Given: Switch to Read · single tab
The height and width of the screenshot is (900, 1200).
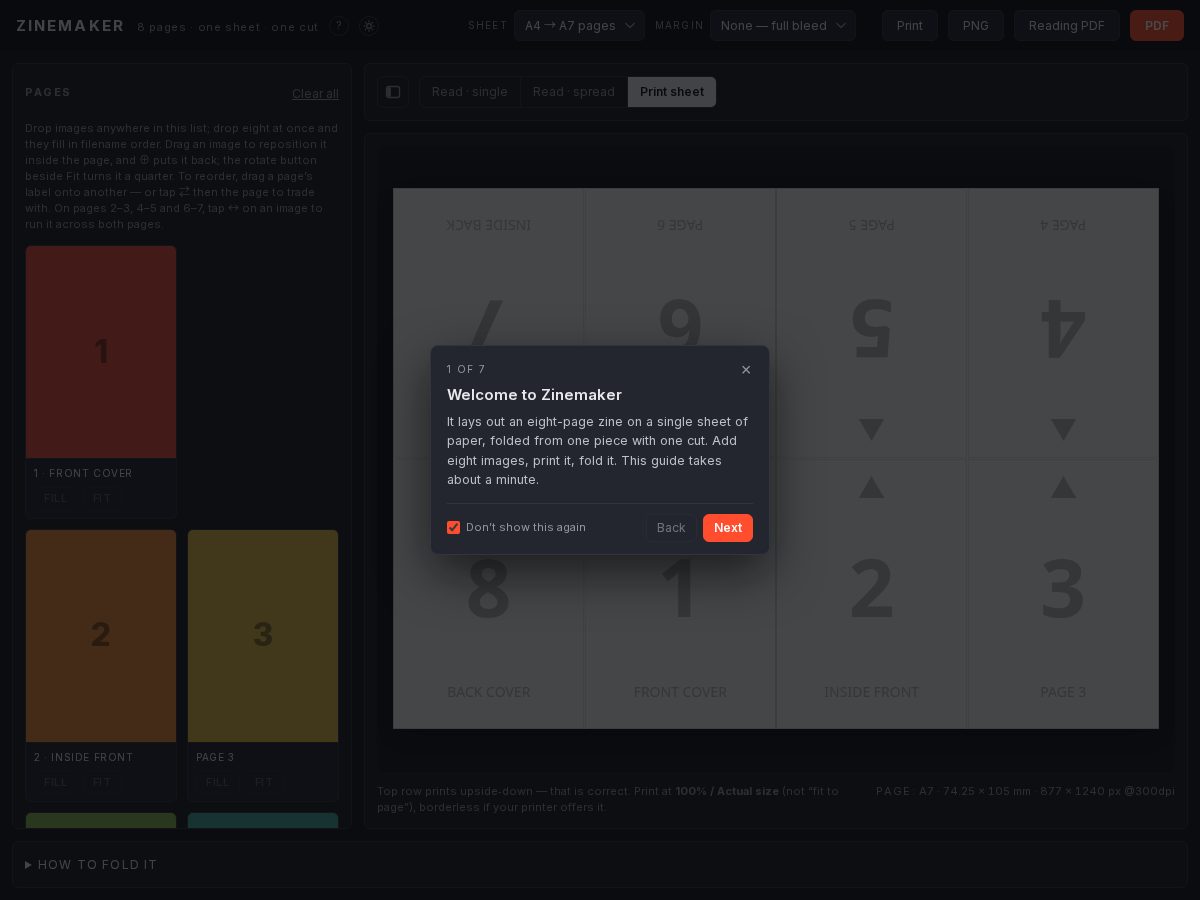Looking at the screenshot, I should (470, 92).
